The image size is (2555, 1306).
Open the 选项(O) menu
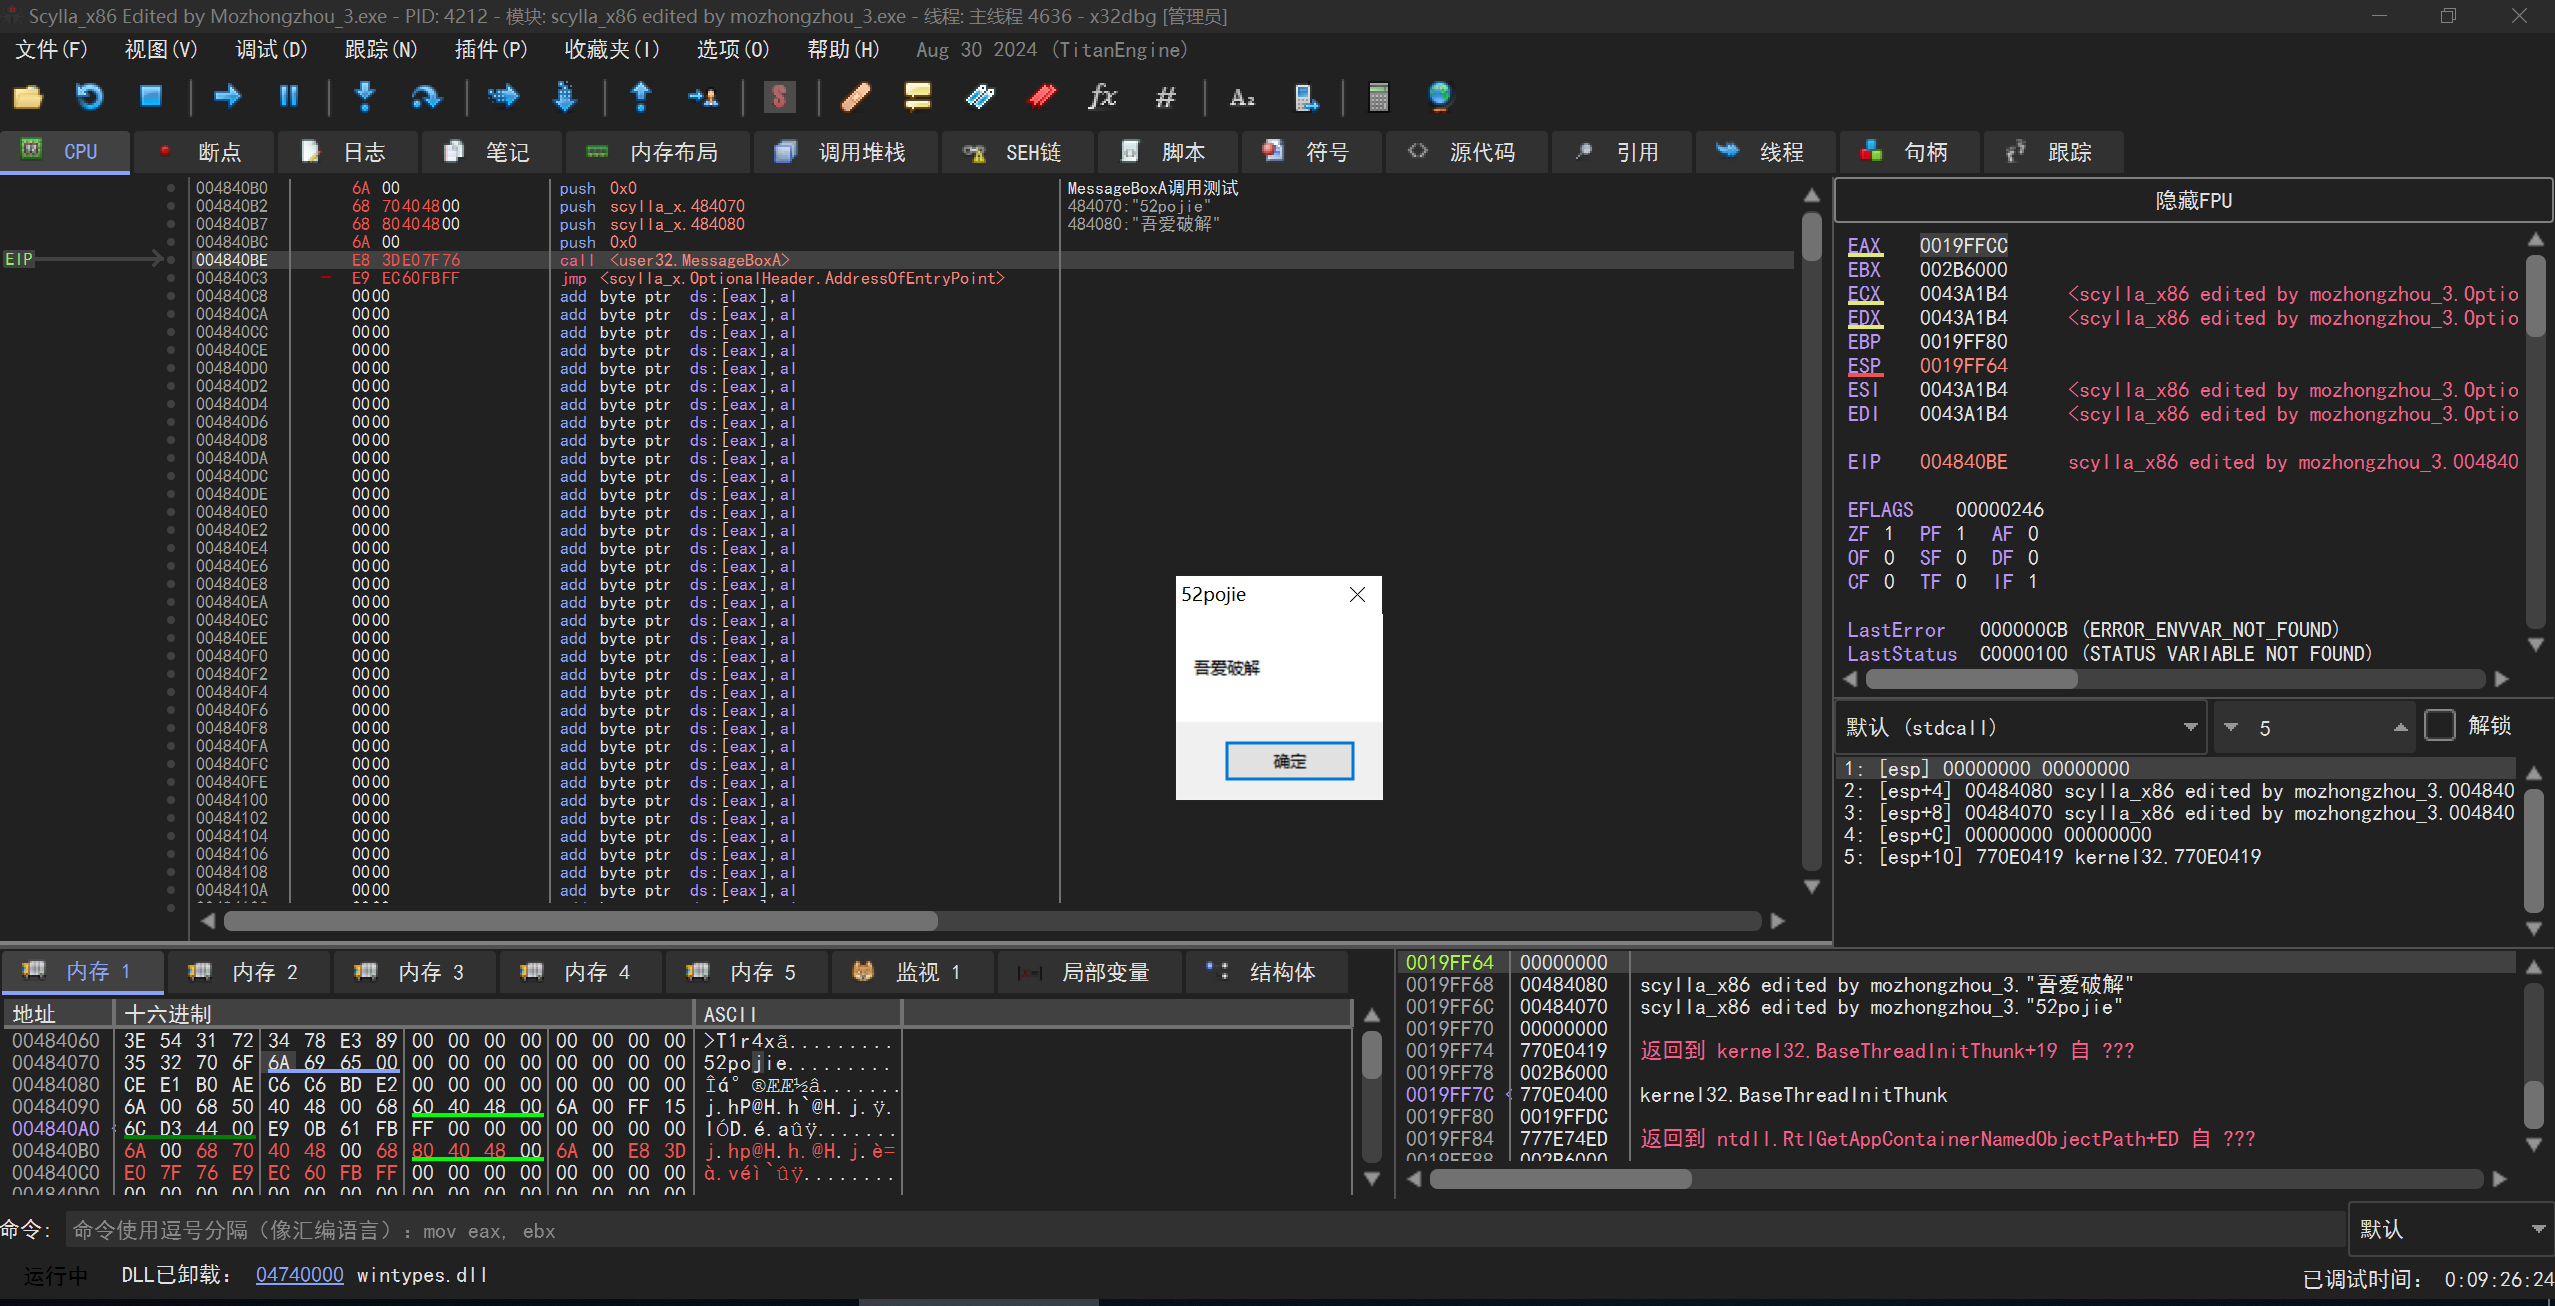(x=733, y=50)
